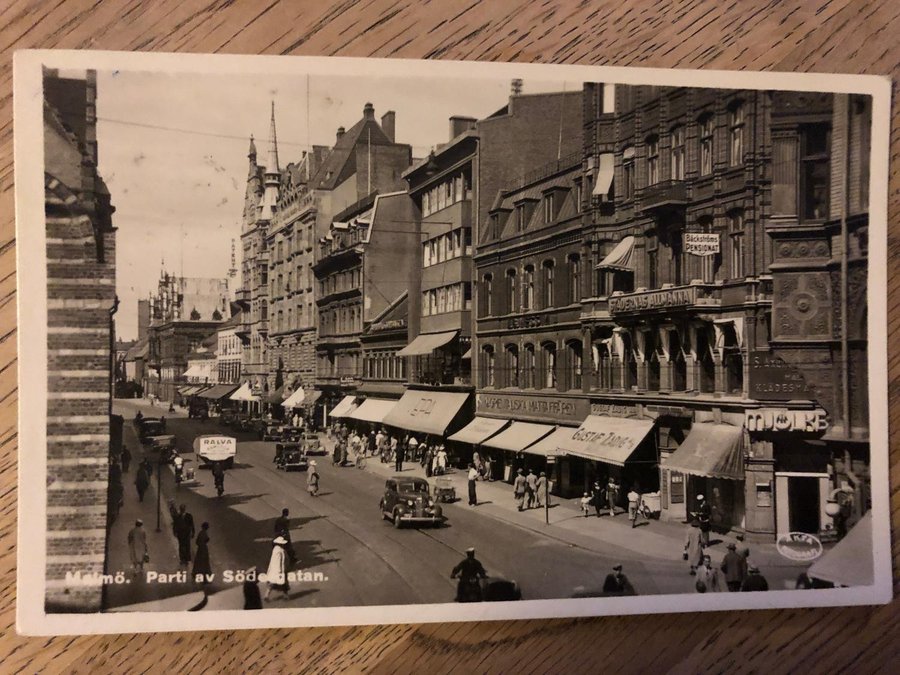The image size is (900, 675).
Task: Click the Bäckströms Pensionat hanging sign
Action: (701, 243)
